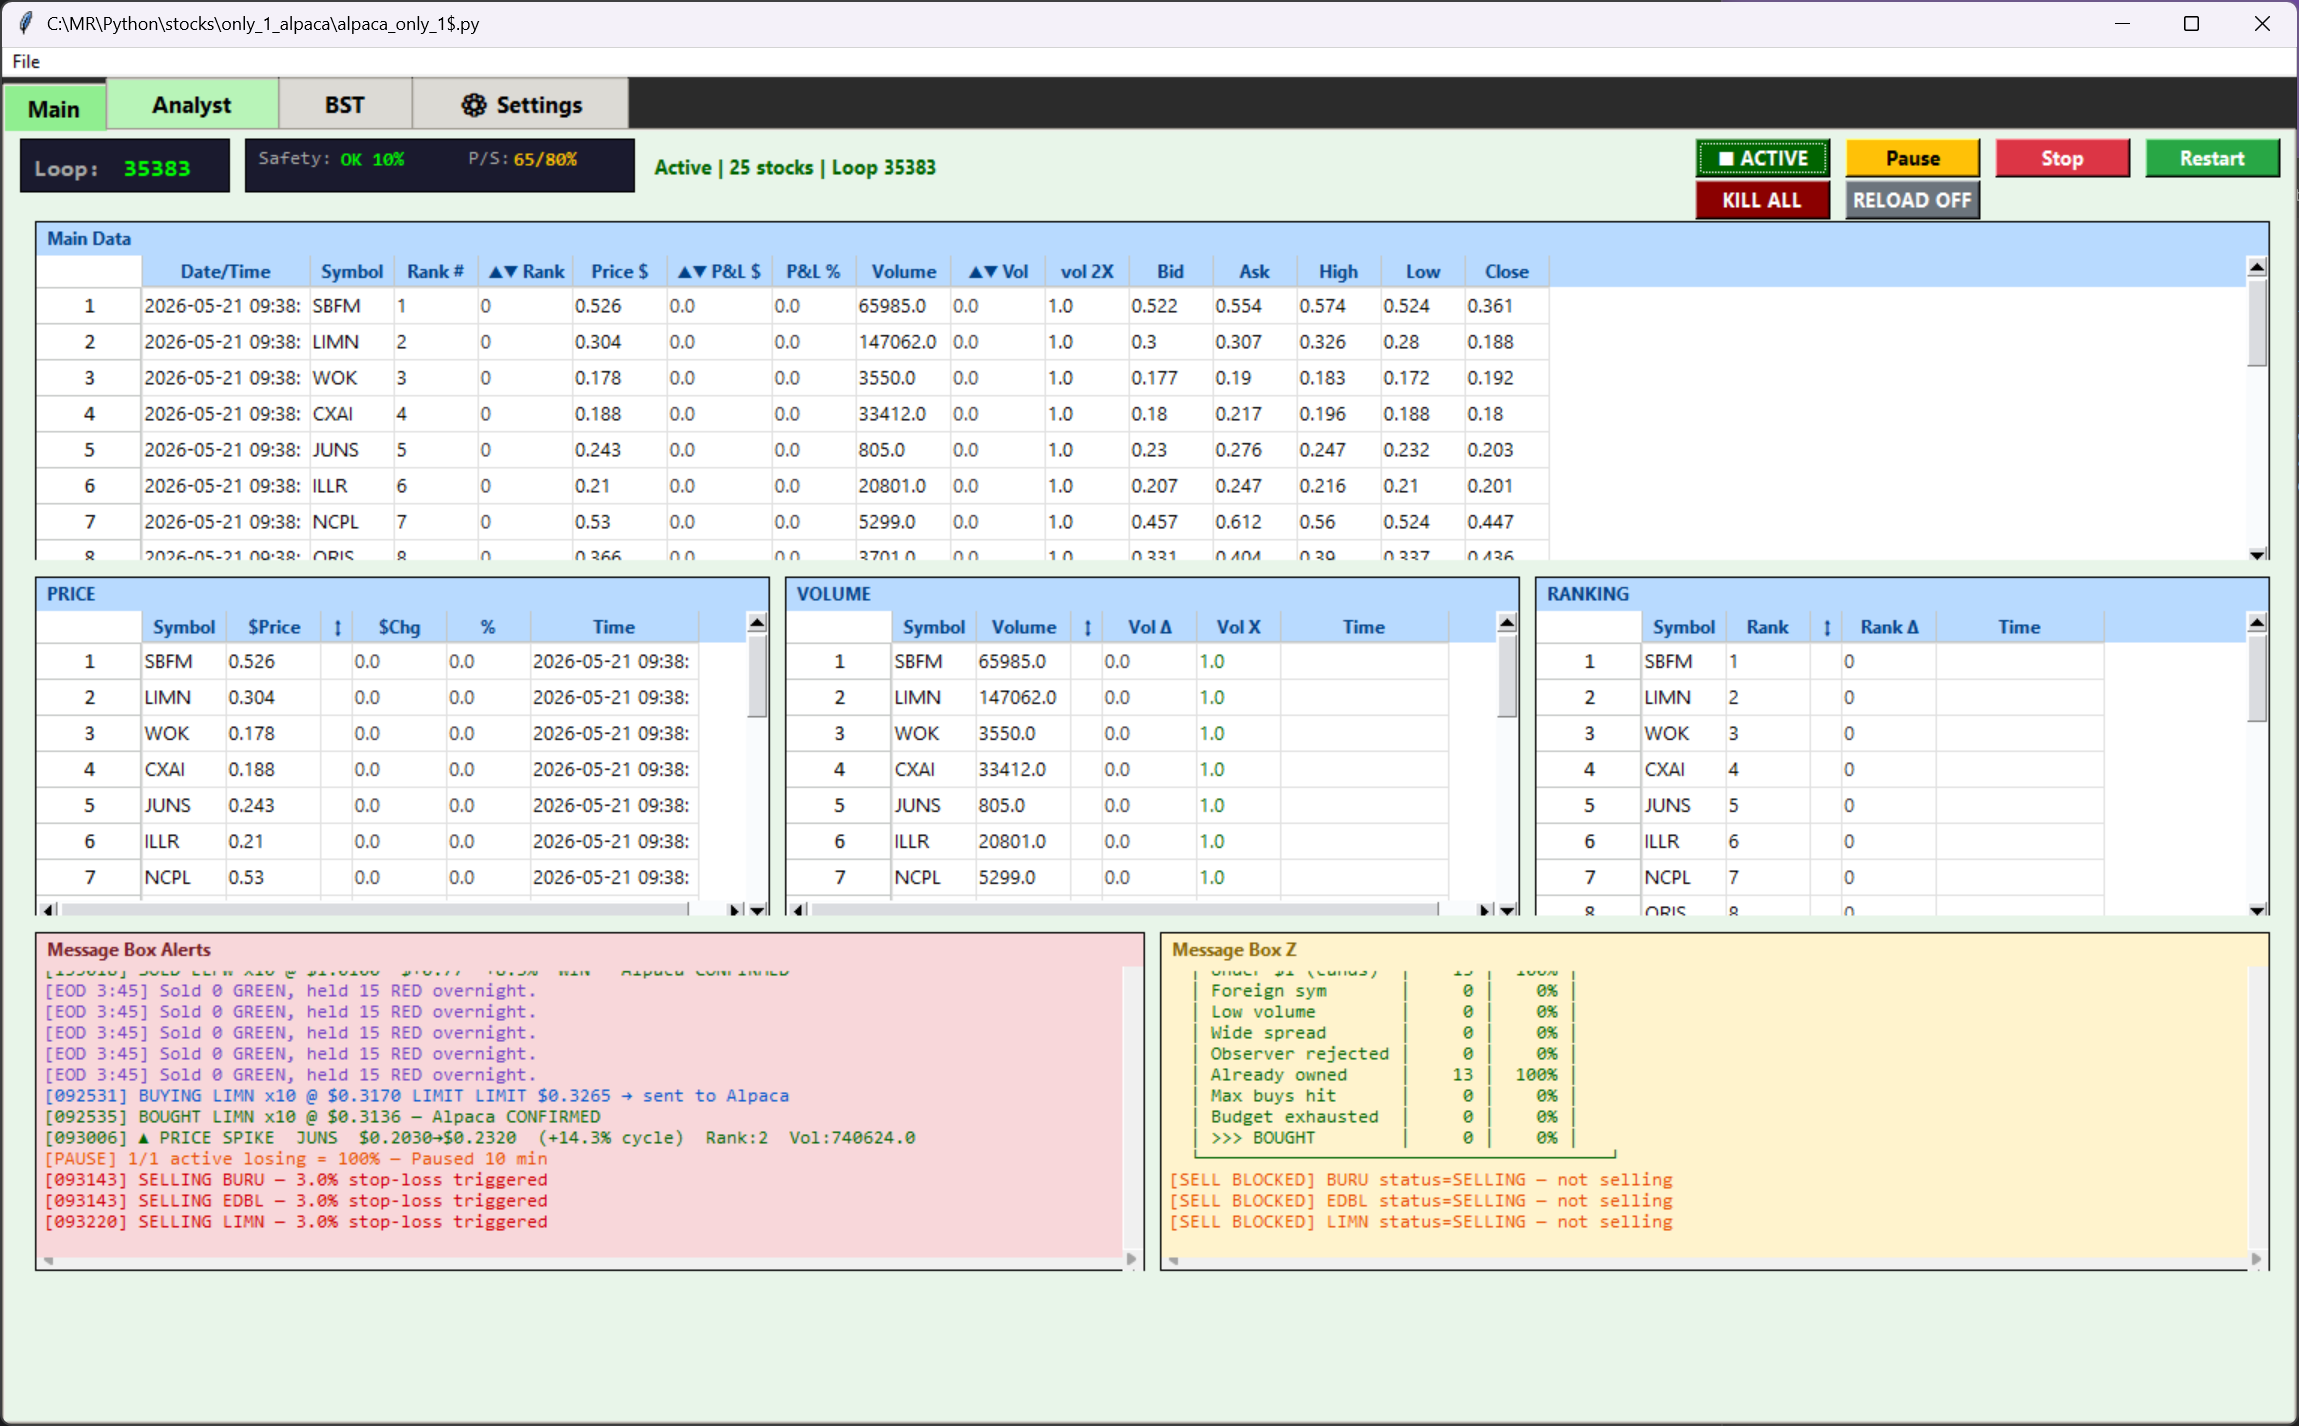Click the RANKING panel vertical scrollbar thumb

tap(2256, 678)
